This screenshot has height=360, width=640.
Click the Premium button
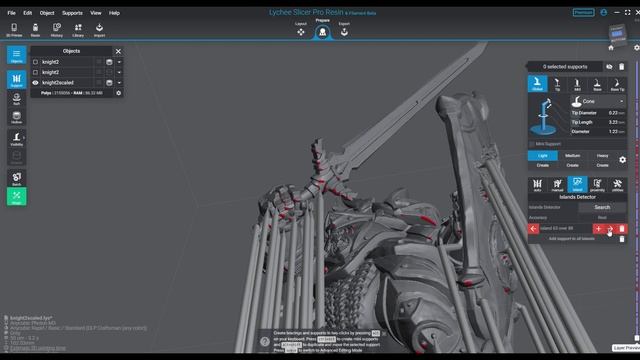tap(583, 13)
